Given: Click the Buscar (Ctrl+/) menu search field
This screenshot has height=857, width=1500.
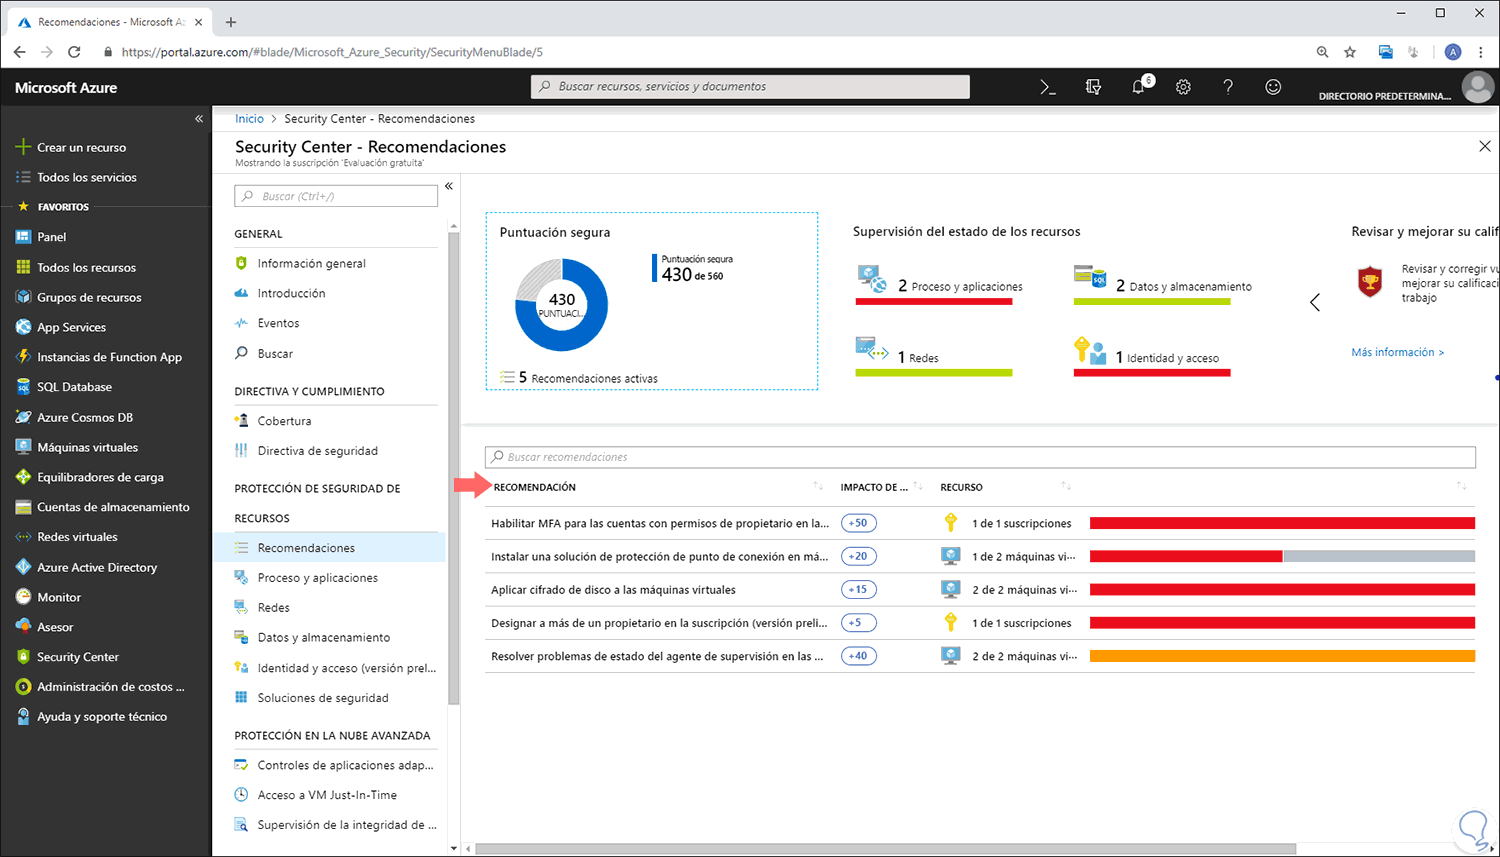Looking at the screenshot, I should [336, 196].
